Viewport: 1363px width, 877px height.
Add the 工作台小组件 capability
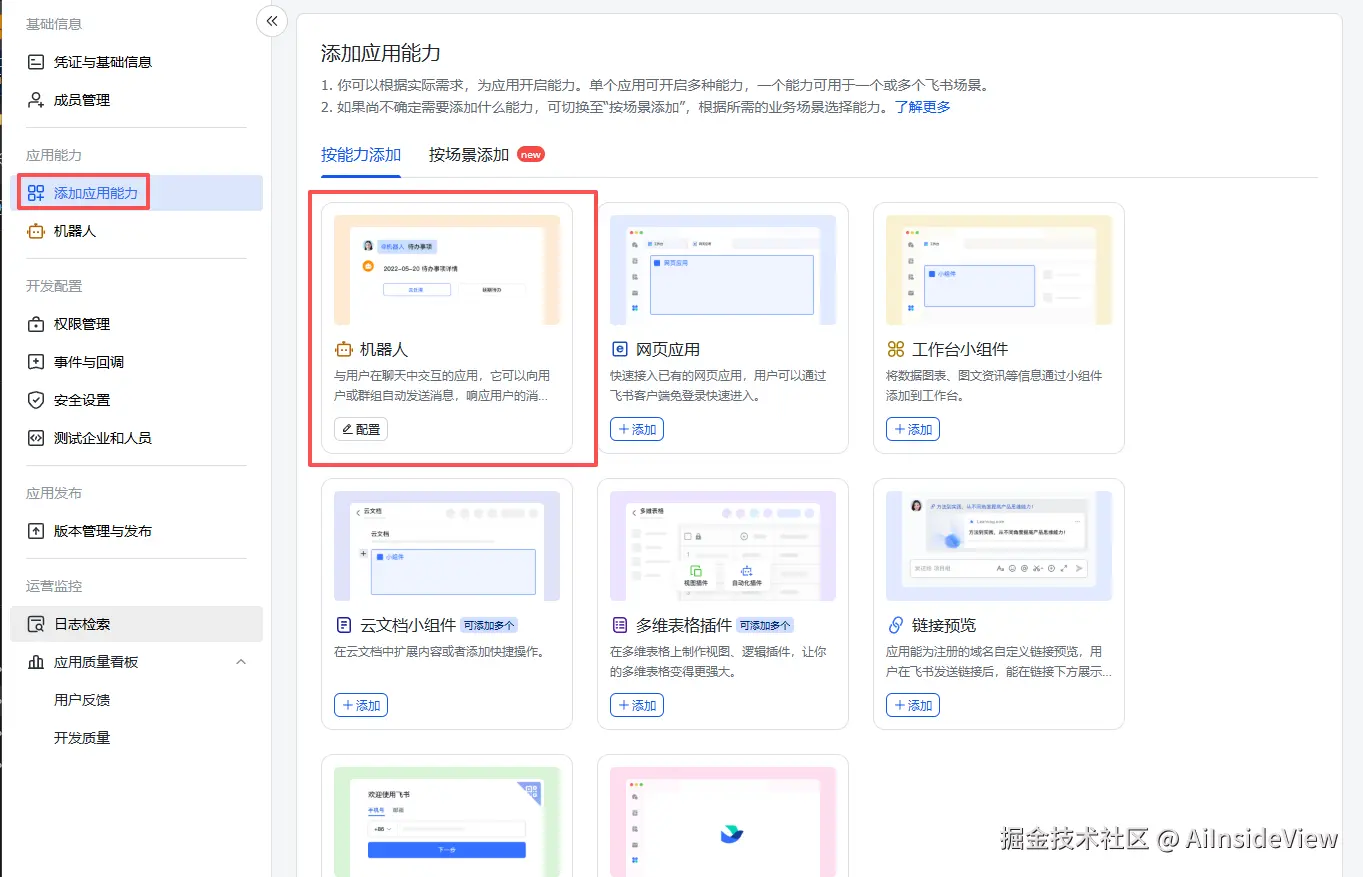coord(913,429)
